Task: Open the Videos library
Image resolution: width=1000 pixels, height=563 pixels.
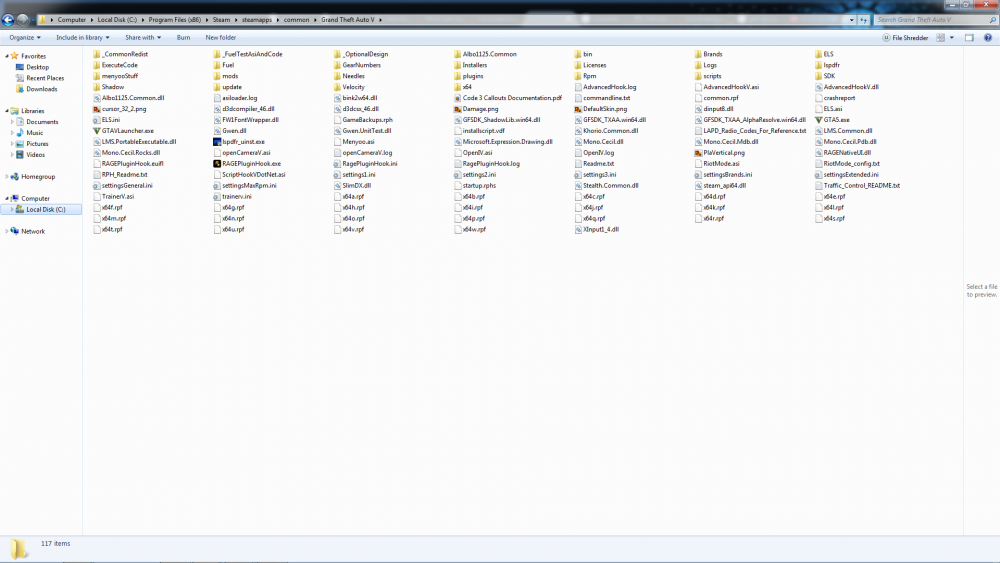Action: tap(35, 155)
